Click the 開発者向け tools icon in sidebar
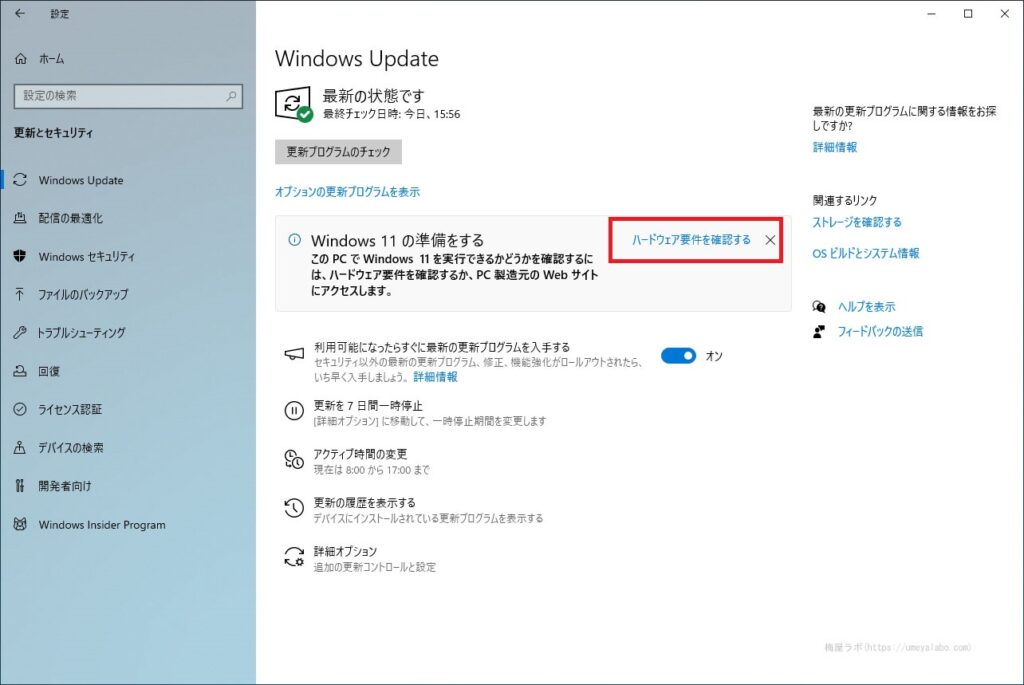 [20, 486]
